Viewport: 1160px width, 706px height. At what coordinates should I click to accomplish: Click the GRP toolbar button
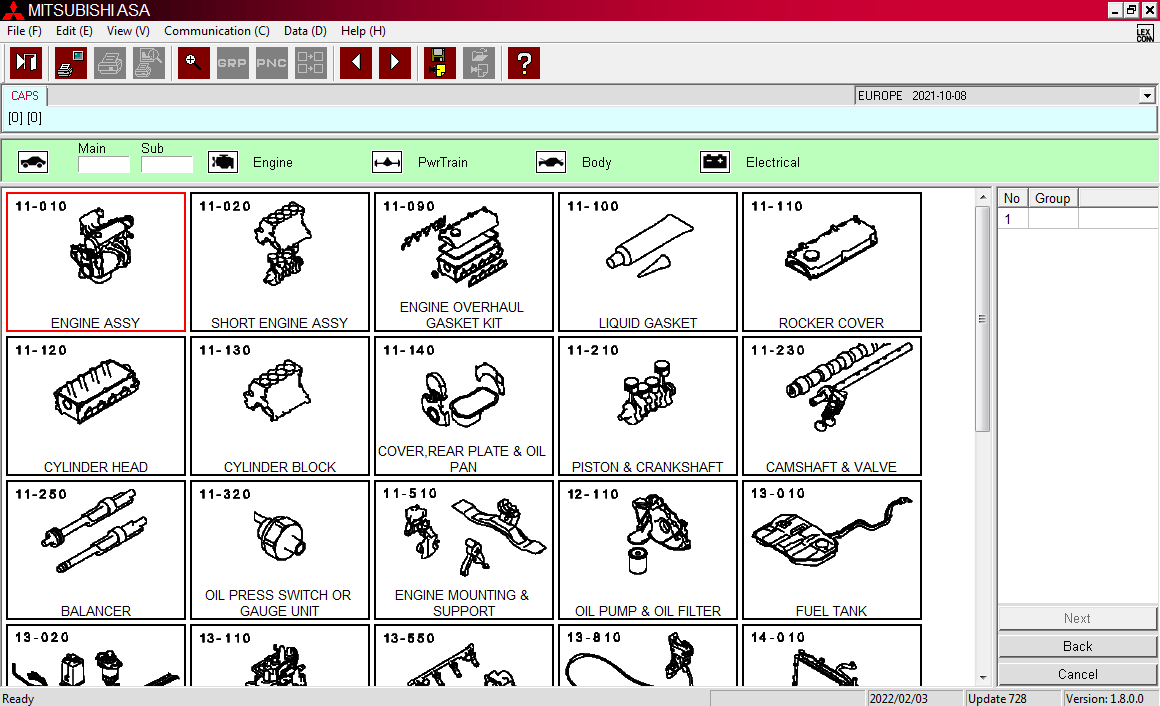coord(232,63)
